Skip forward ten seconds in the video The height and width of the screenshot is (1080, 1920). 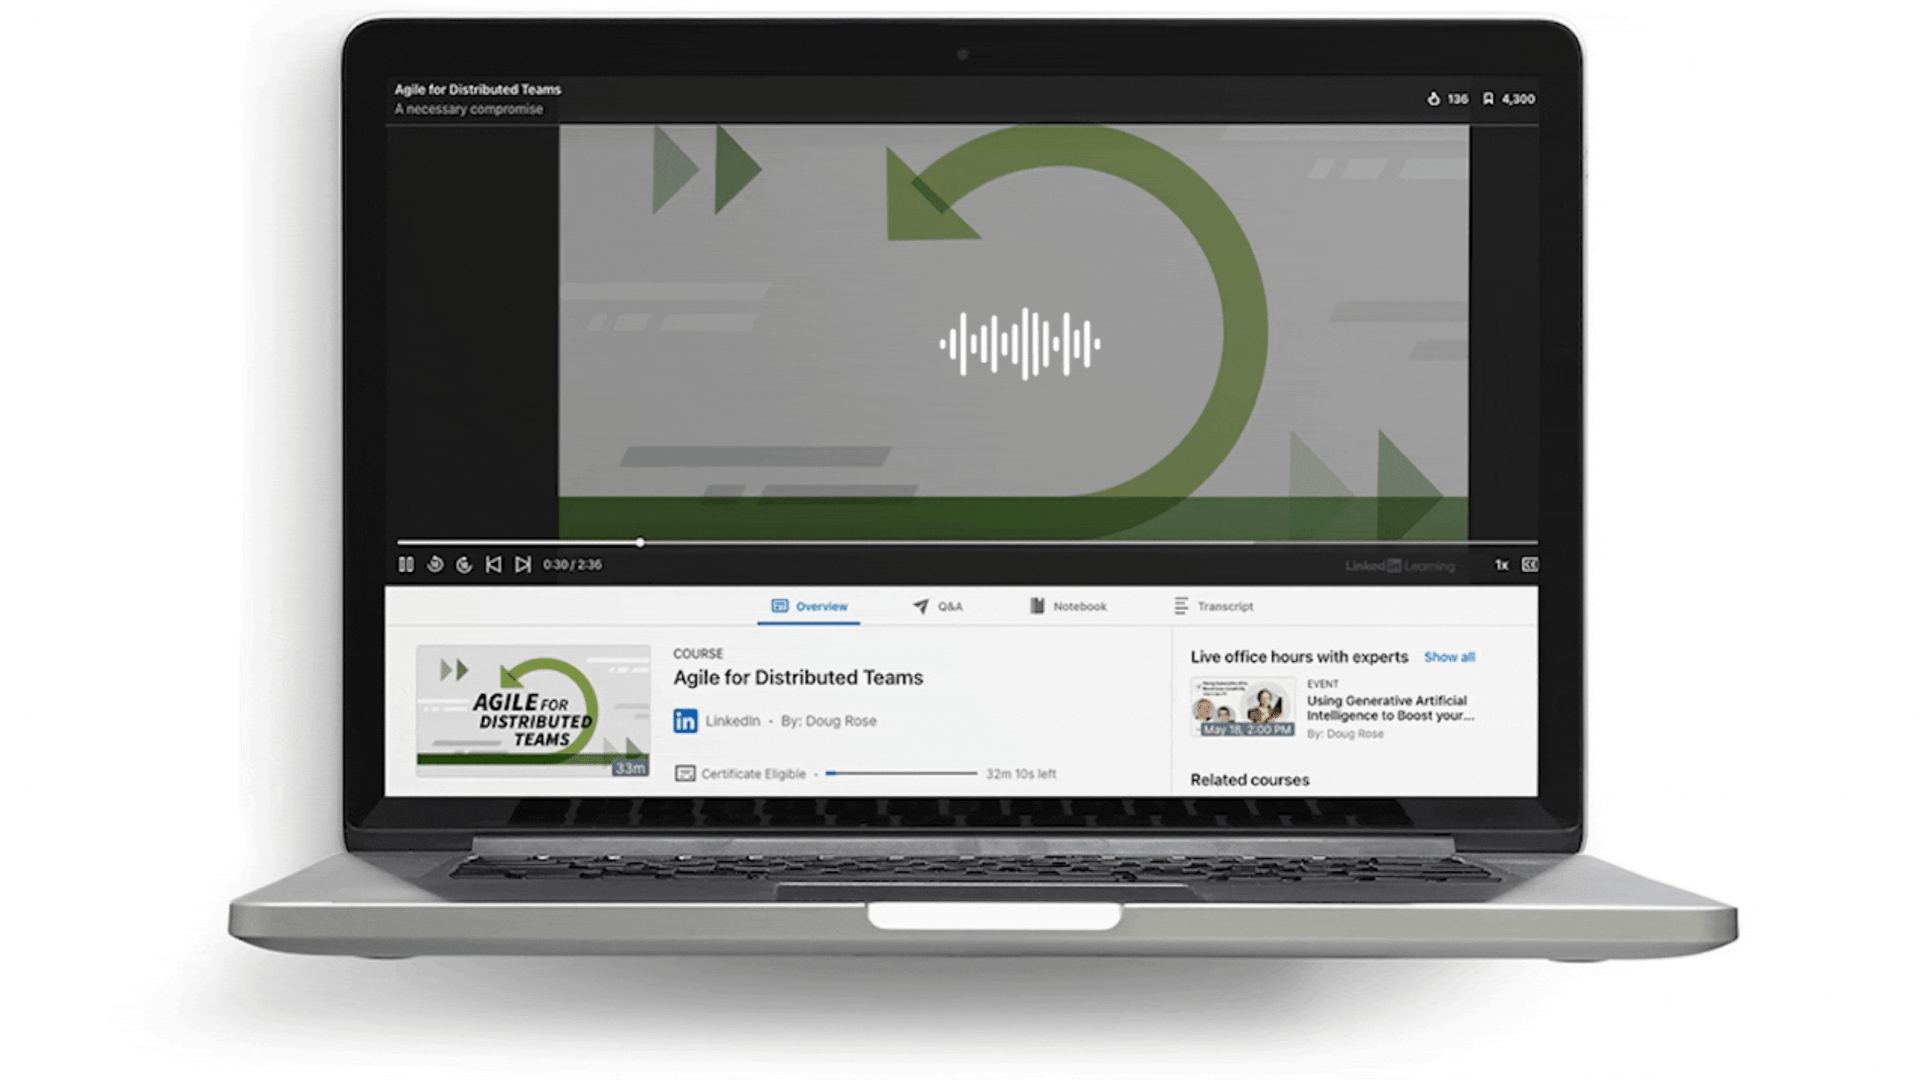tap(464, 565)
